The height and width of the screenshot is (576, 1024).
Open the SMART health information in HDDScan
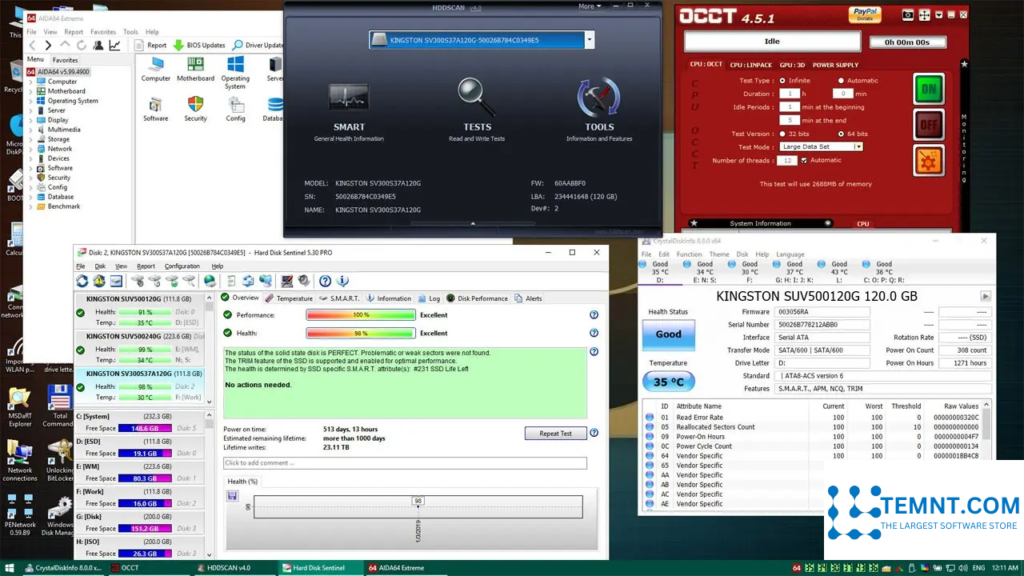349,101
